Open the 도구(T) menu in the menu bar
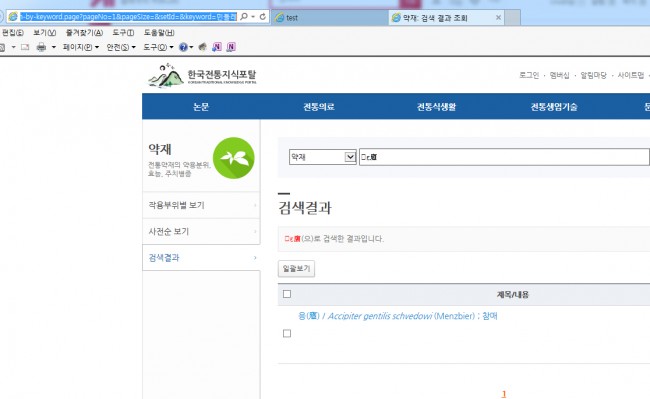Image resolution: width=650 pixels, height=399 pixels. (123, 33)
